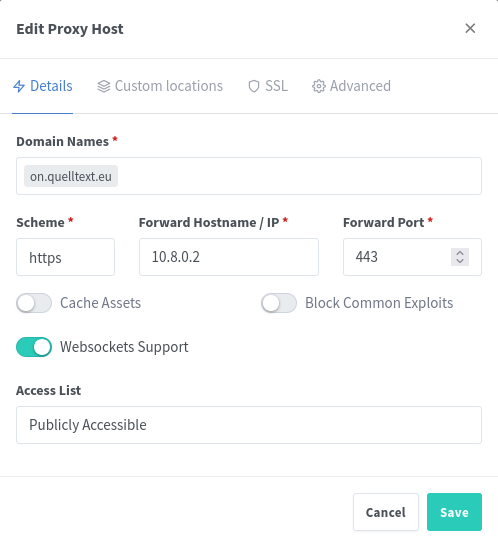498x545 pixels.
Task: Close the Edit Proxy Host dialog
Action: pos(470,29)
